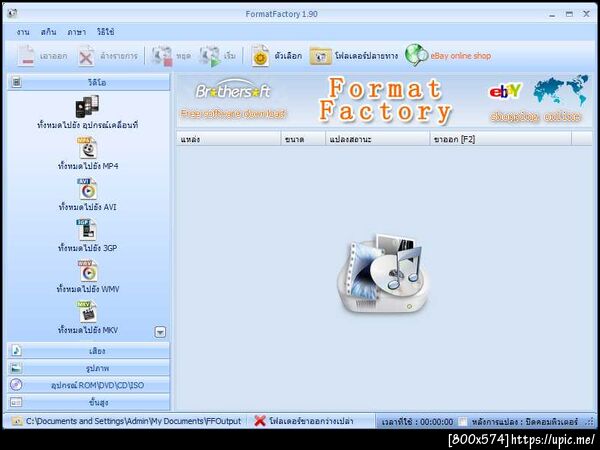Click the Remove (เอาออก) toolbar icon
The height and width of the screenshot is (450, 600).
(26, 56)
